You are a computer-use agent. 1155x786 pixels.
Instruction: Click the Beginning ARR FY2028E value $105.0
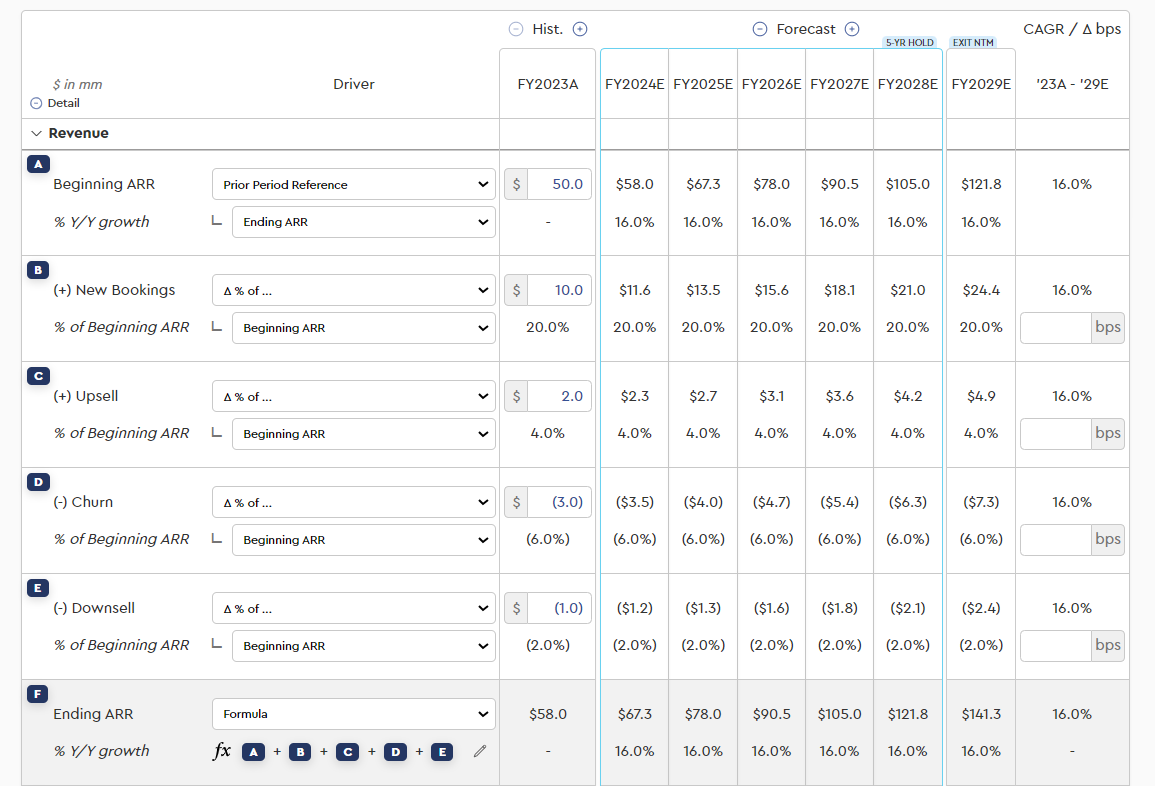908,184
